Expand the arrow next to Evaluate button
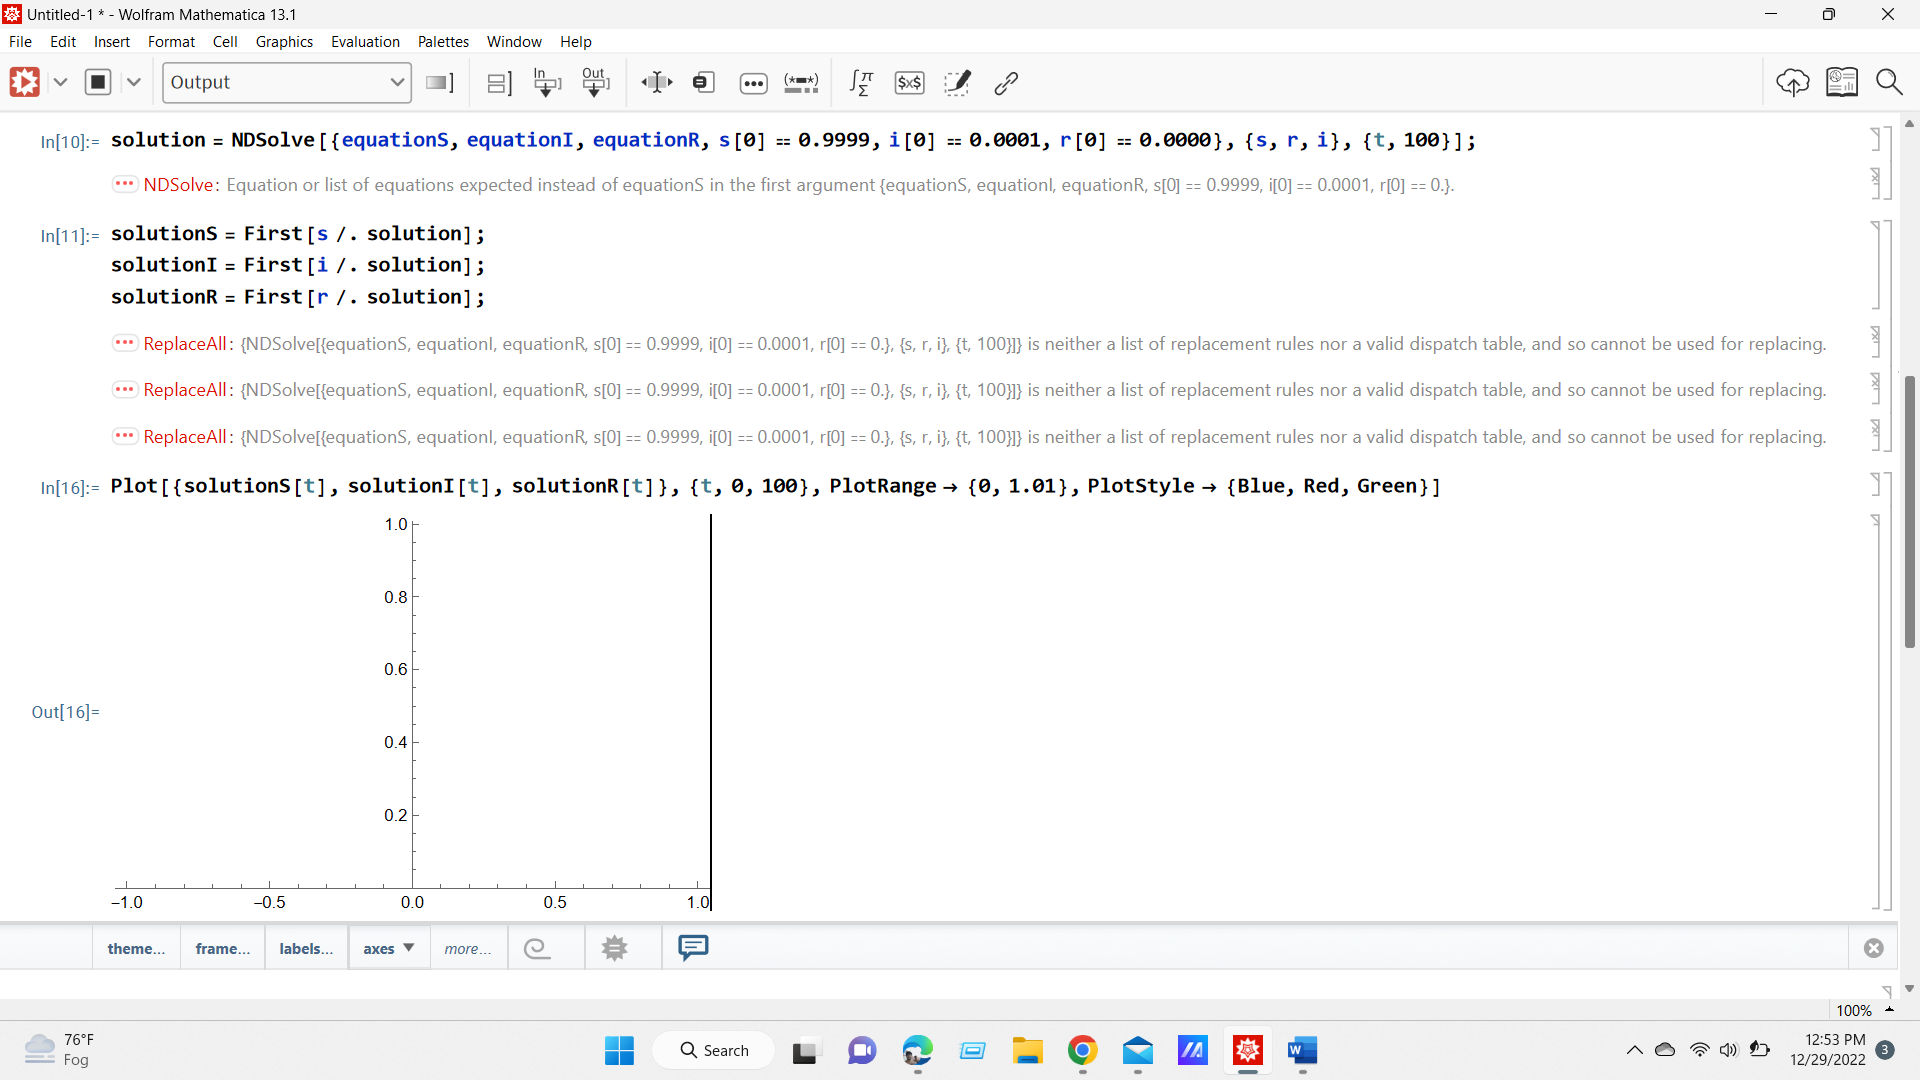 tap(60, 82)
